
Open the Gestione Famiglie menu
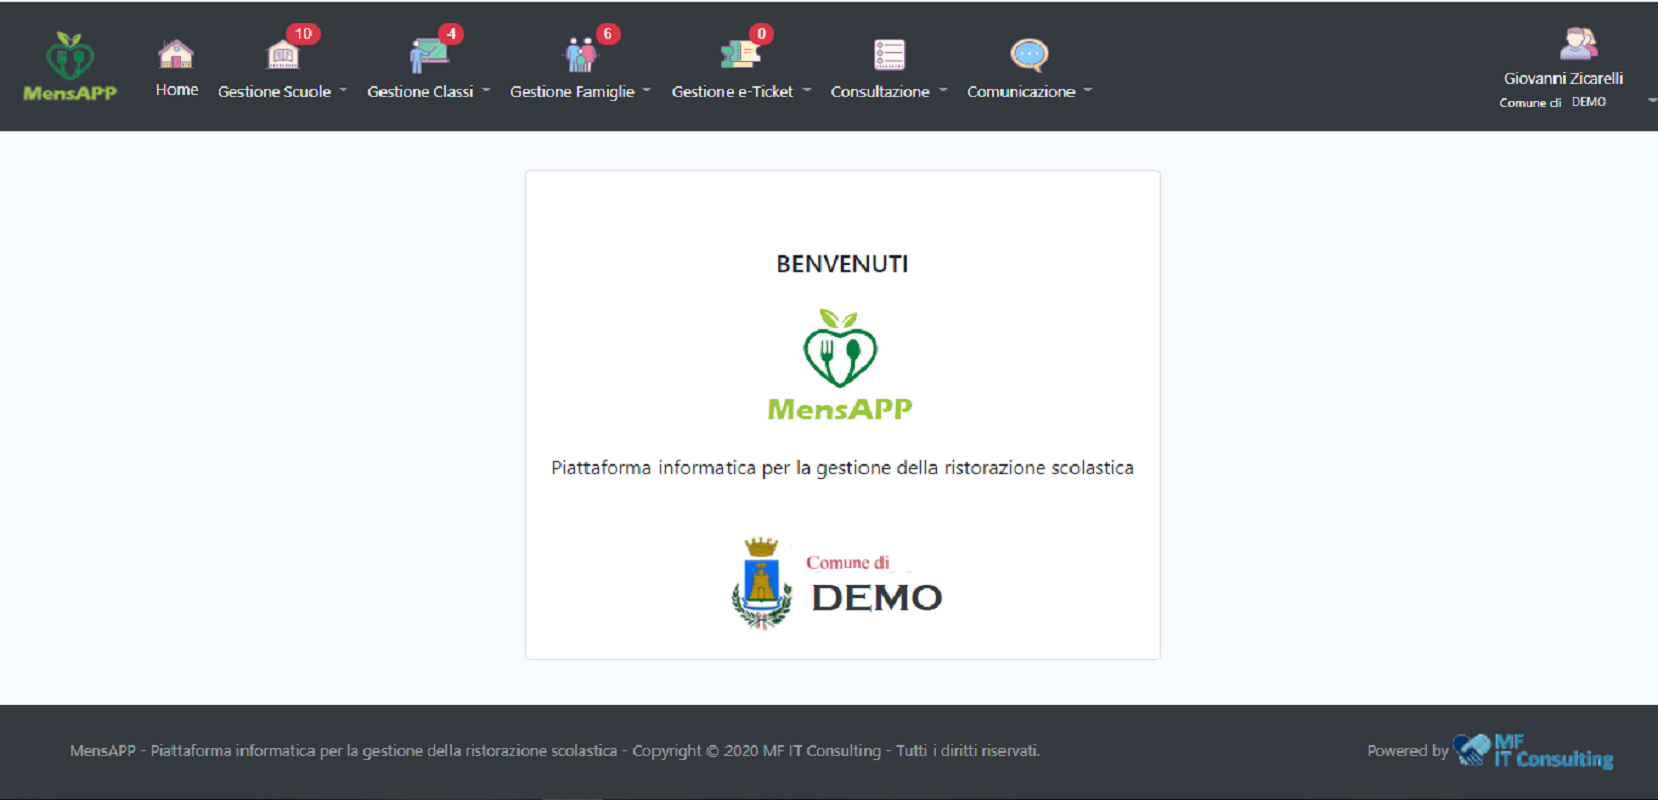pos(572,91)
